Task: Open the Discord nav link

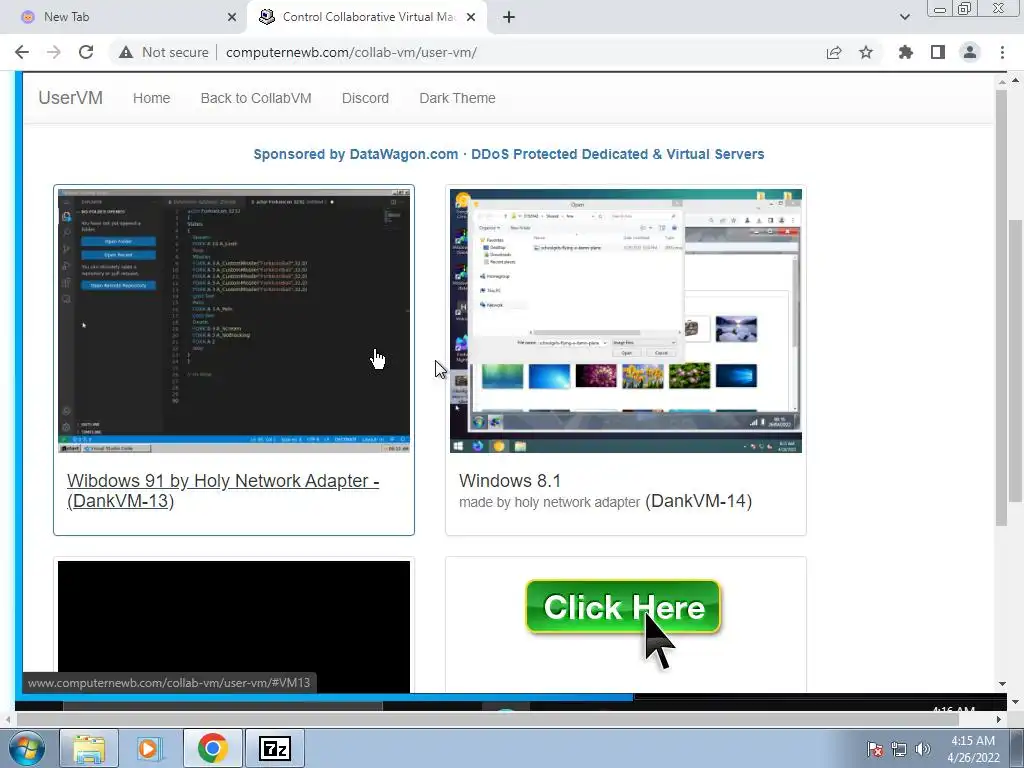Action: [x=365, y=98]
